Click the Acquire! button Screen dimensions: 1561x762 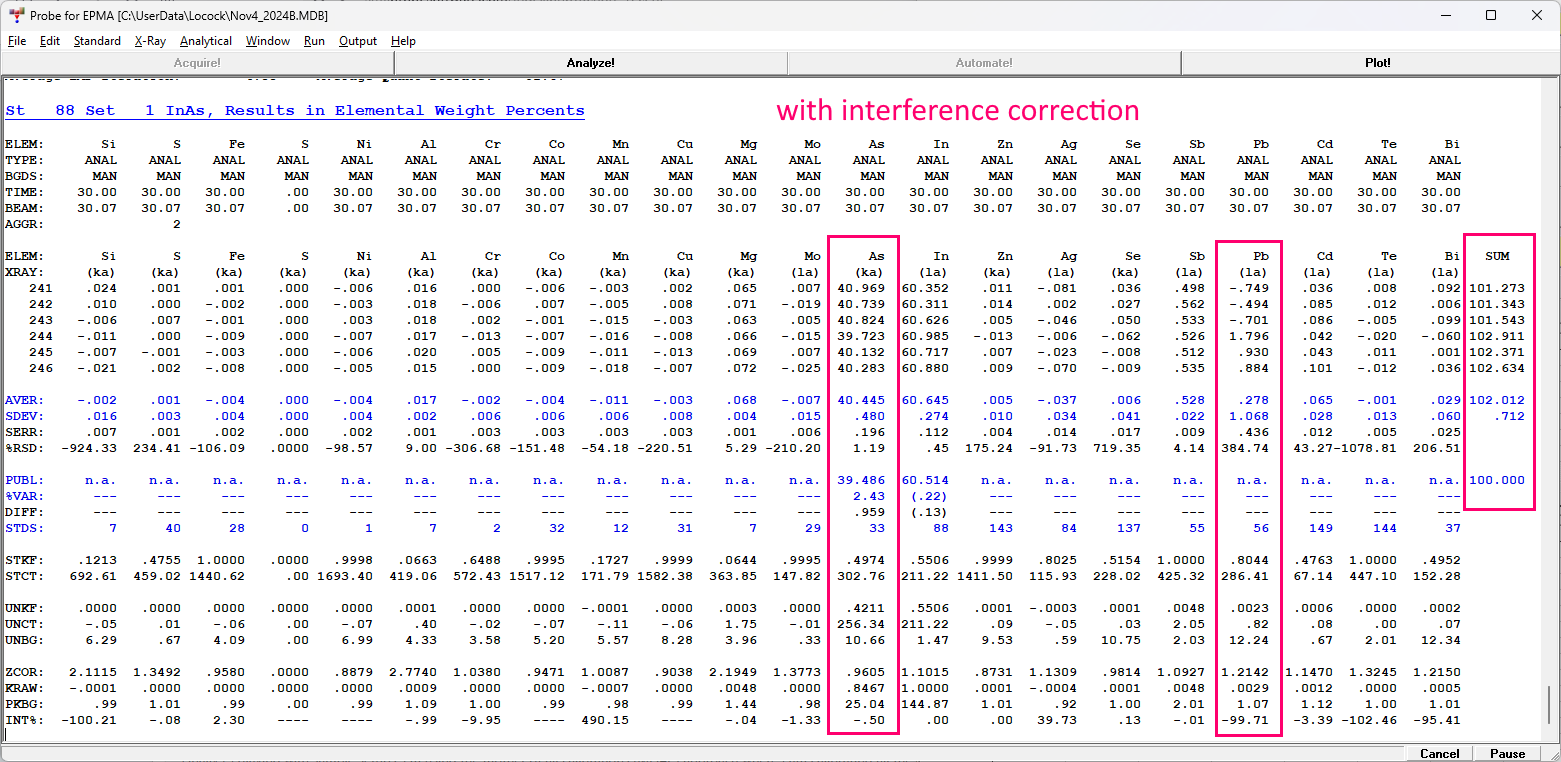coord(197,63)
